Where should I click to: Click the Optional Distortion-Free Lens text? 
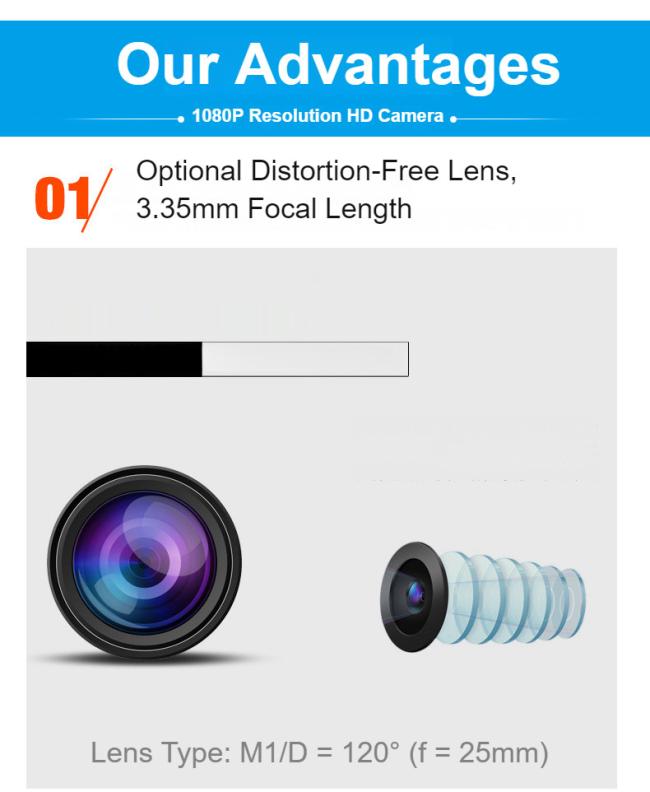326,171
